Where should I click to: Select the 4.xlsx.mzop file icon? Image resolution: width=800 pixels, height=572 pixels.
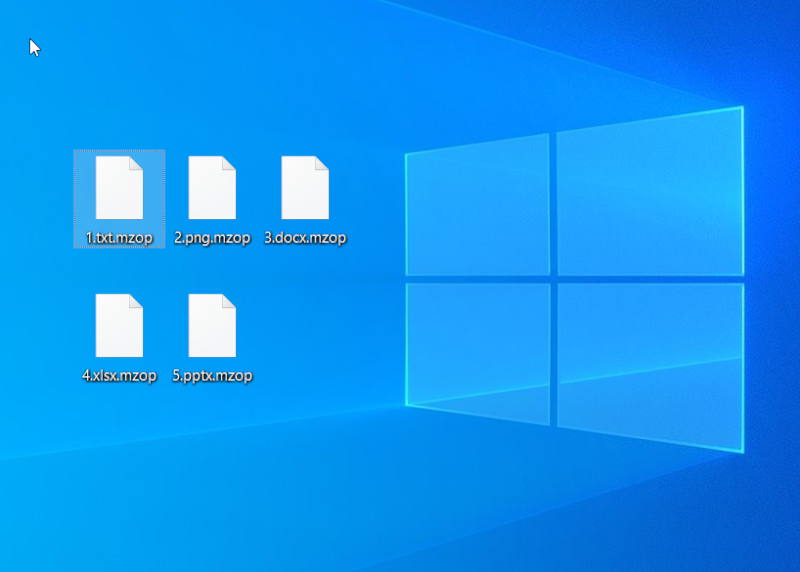(119, 326)
